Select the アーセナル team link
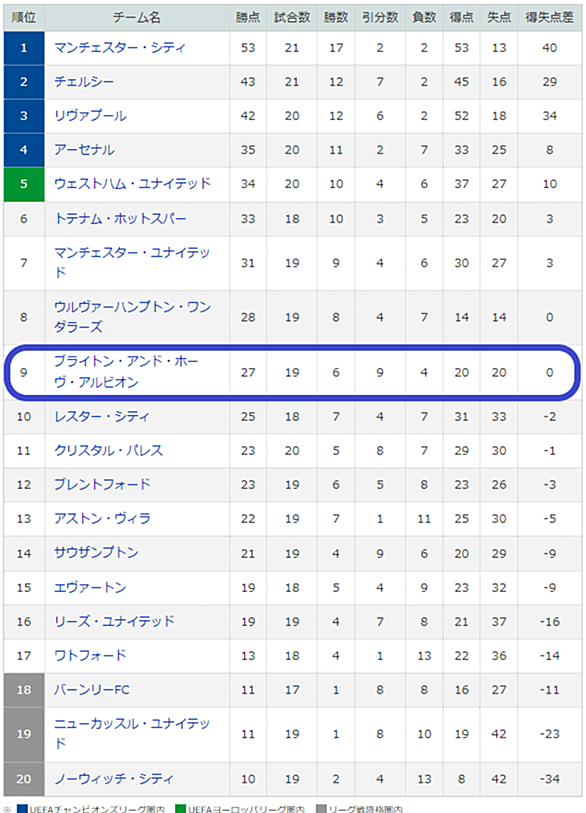Viewport: 586px width, 813px height. point(85,150)
